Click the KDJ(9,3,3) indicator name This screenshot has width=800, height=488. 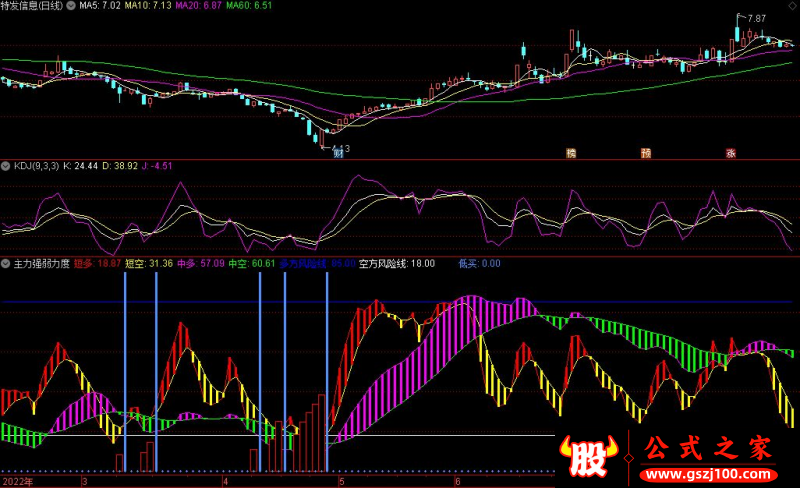pos(36,166)
